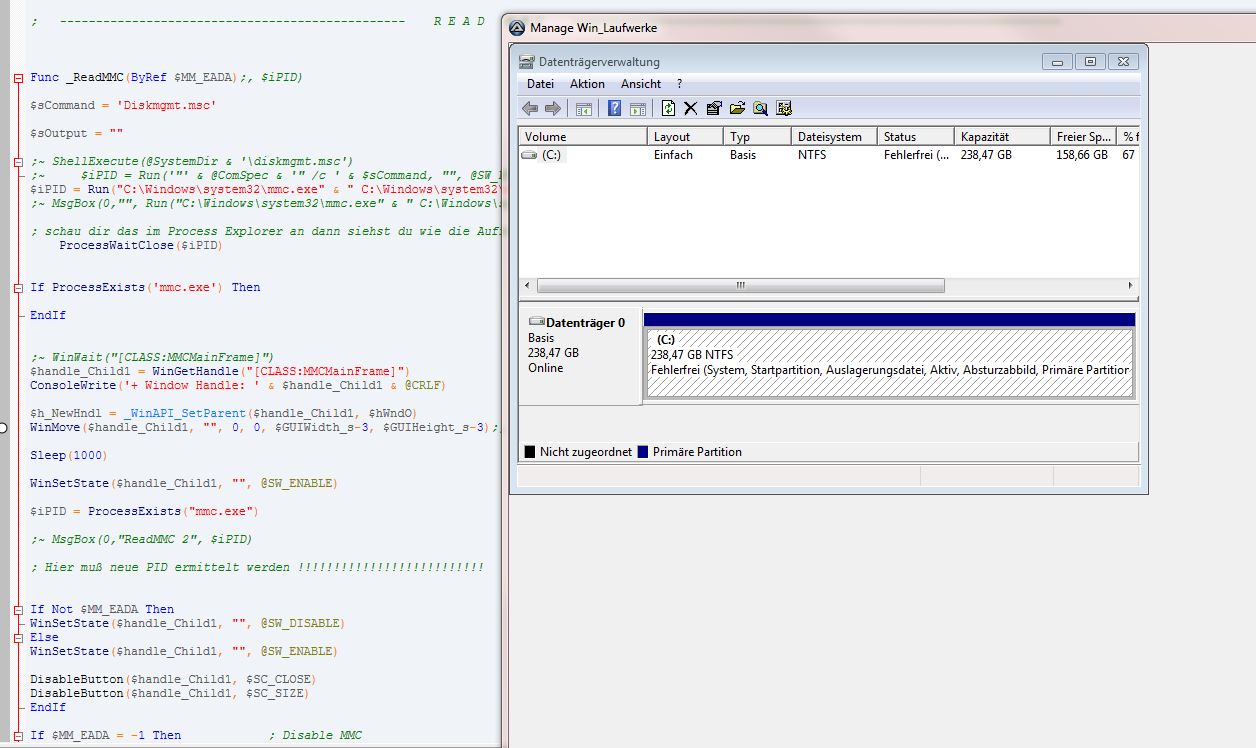
Task: Click the open folder toolbar icon
Action: coord(737,108)
